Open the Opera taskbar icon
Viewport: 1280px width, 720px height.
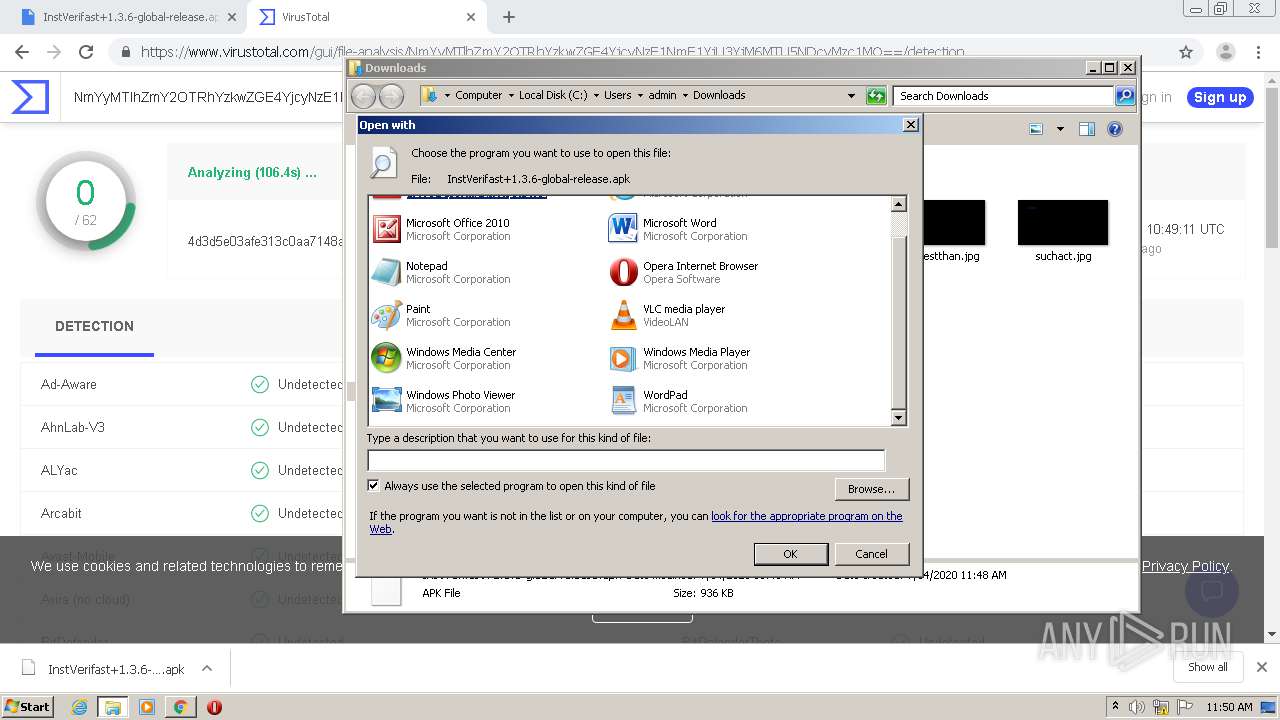[x=214, y=707]
